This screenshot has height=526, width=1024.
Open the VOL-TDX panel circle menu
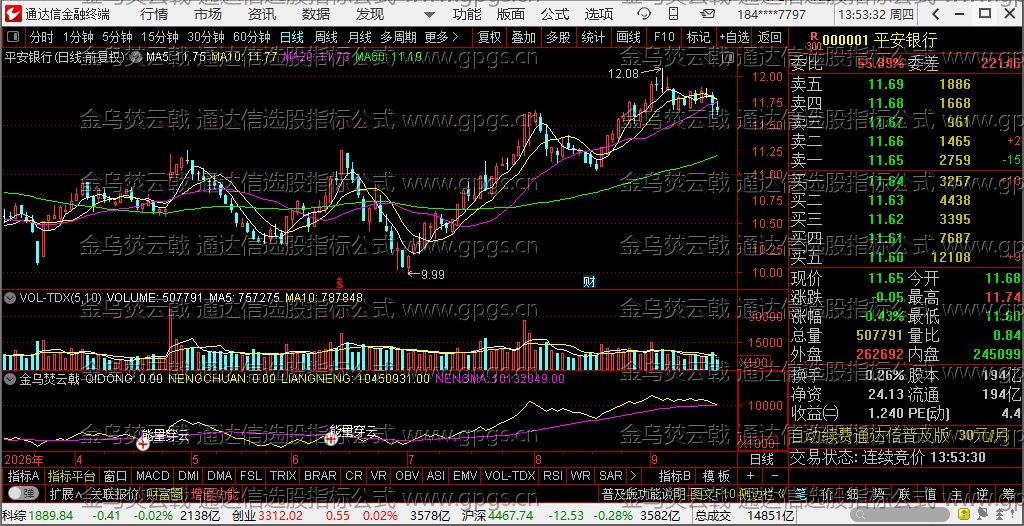coord(10,297)
